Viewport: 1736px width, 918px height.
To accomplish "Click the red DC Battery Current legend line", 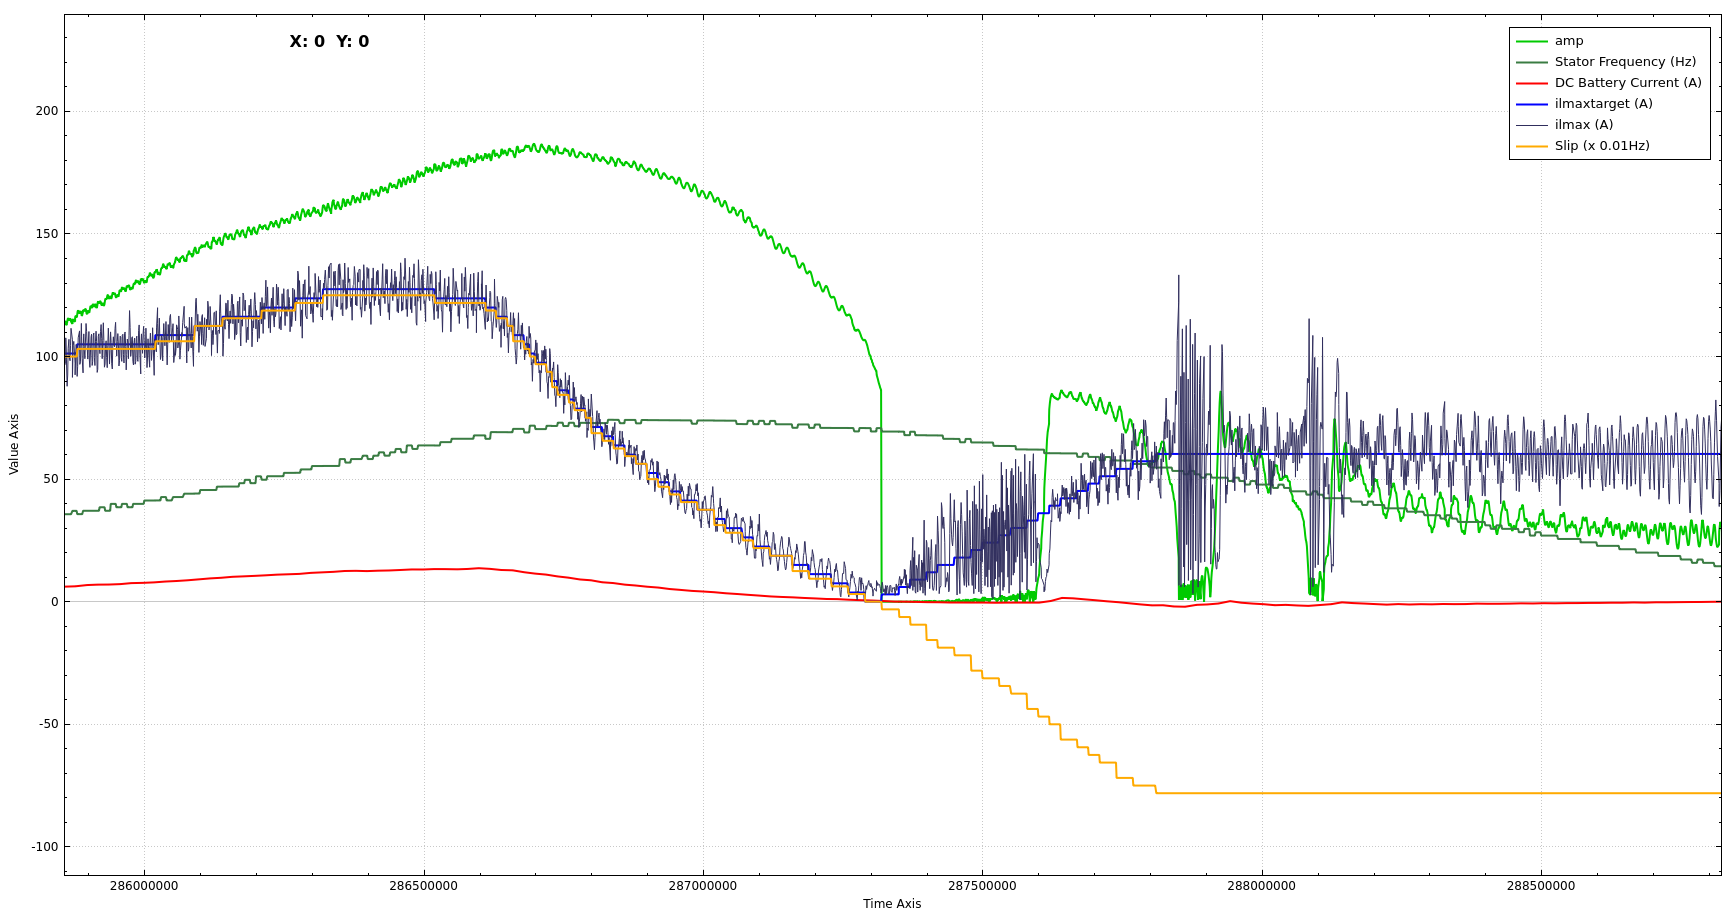I will coord(1531,83).
